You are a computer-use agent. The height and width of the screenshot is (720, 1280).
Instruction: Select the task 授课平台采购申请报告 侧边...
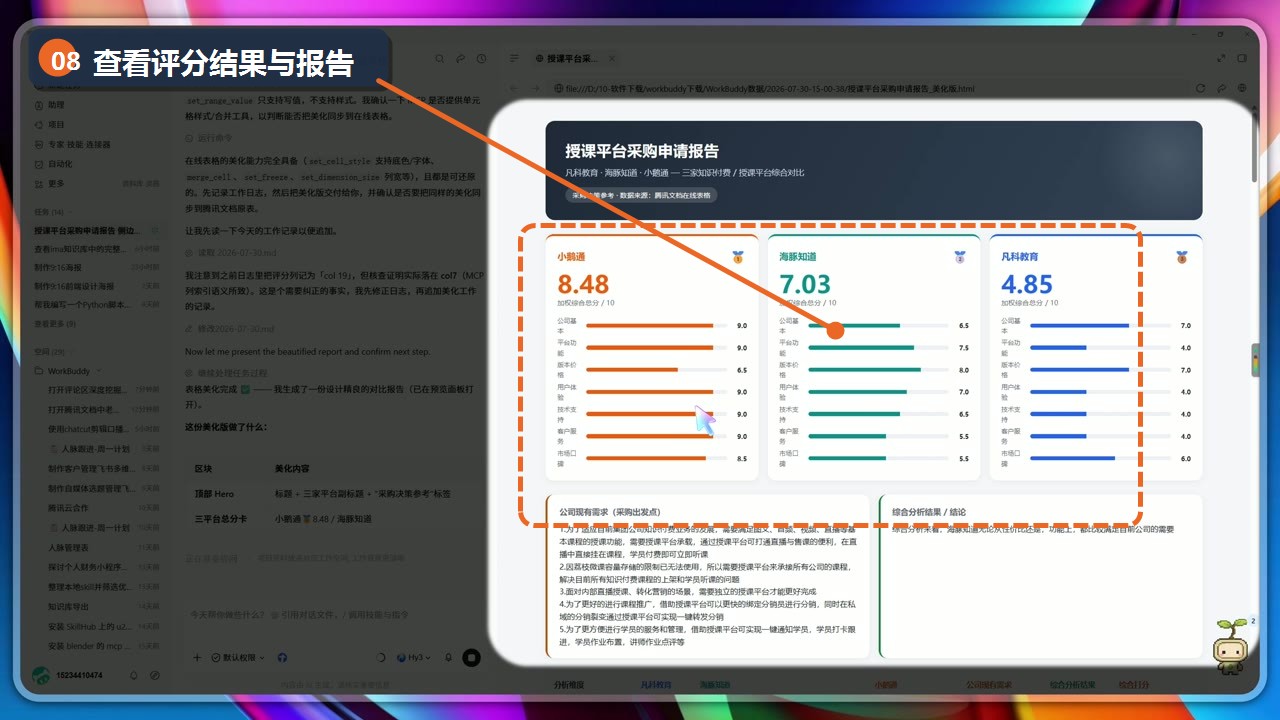pyautogui.click(x=98, y=230)
